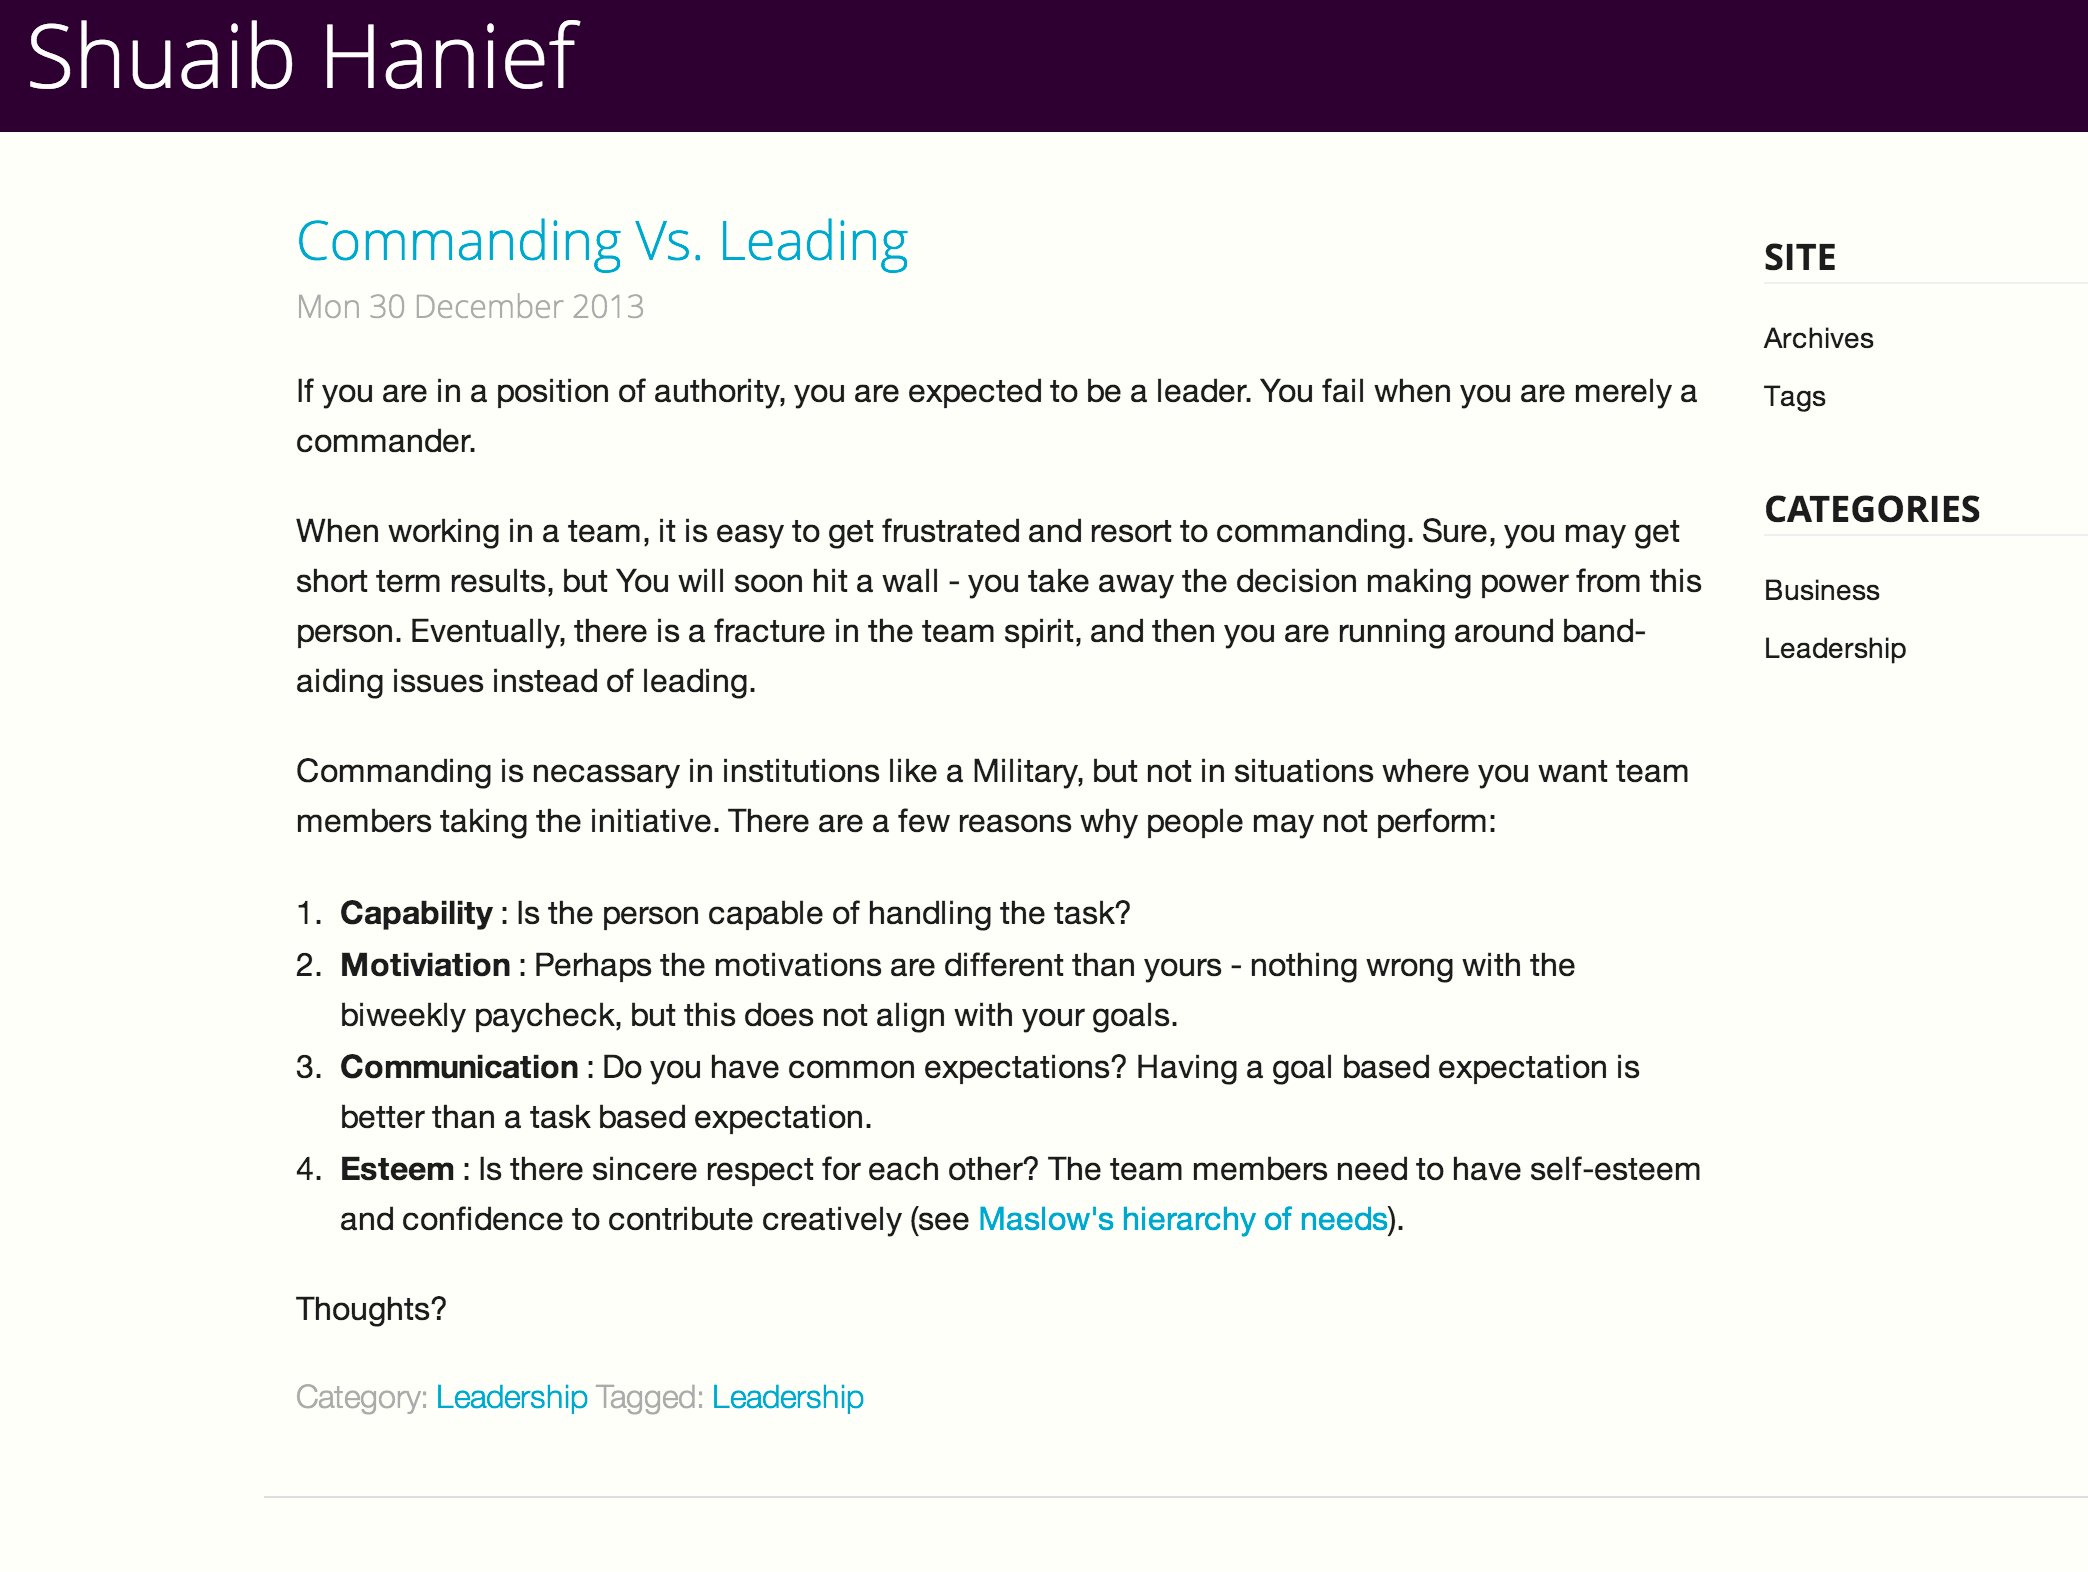Image resolution: width=2088 pixels, height=1572 pixels.
Task: Go to Tags in the Site menu
Action: (1794, 396)
